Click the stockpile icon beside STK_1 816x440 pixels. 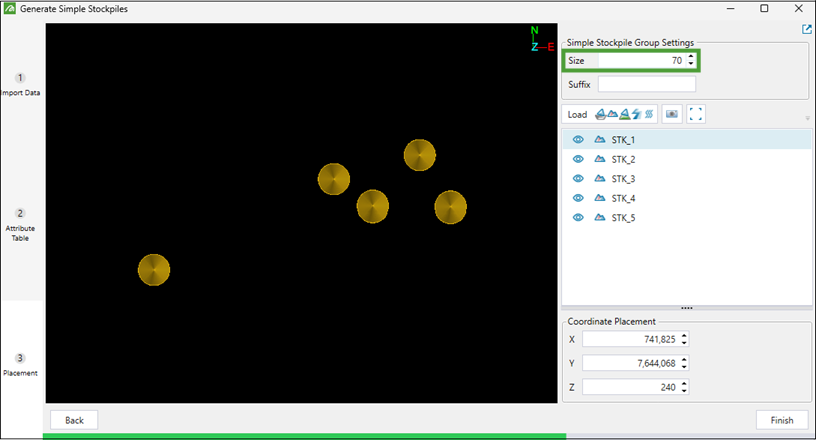(600, 140)
